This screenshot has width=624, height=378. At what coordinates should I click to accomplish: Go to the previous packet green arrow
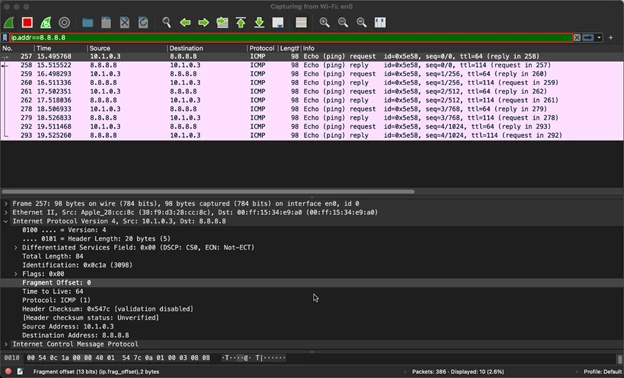pos(185,22)
